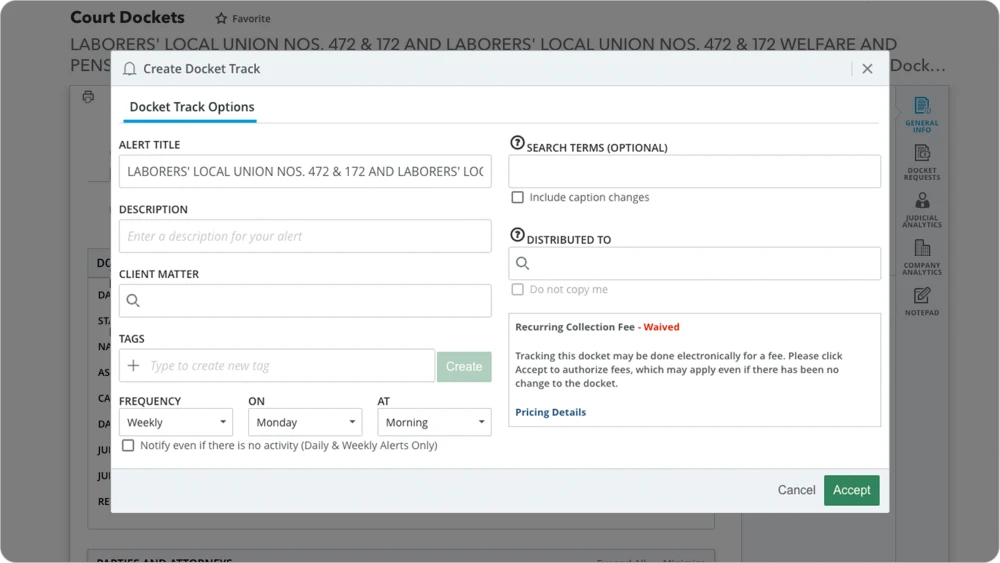This screenshot has height=563, width=1000.
Task: Click Search Terms help question icon
Action: click(517, 143)
